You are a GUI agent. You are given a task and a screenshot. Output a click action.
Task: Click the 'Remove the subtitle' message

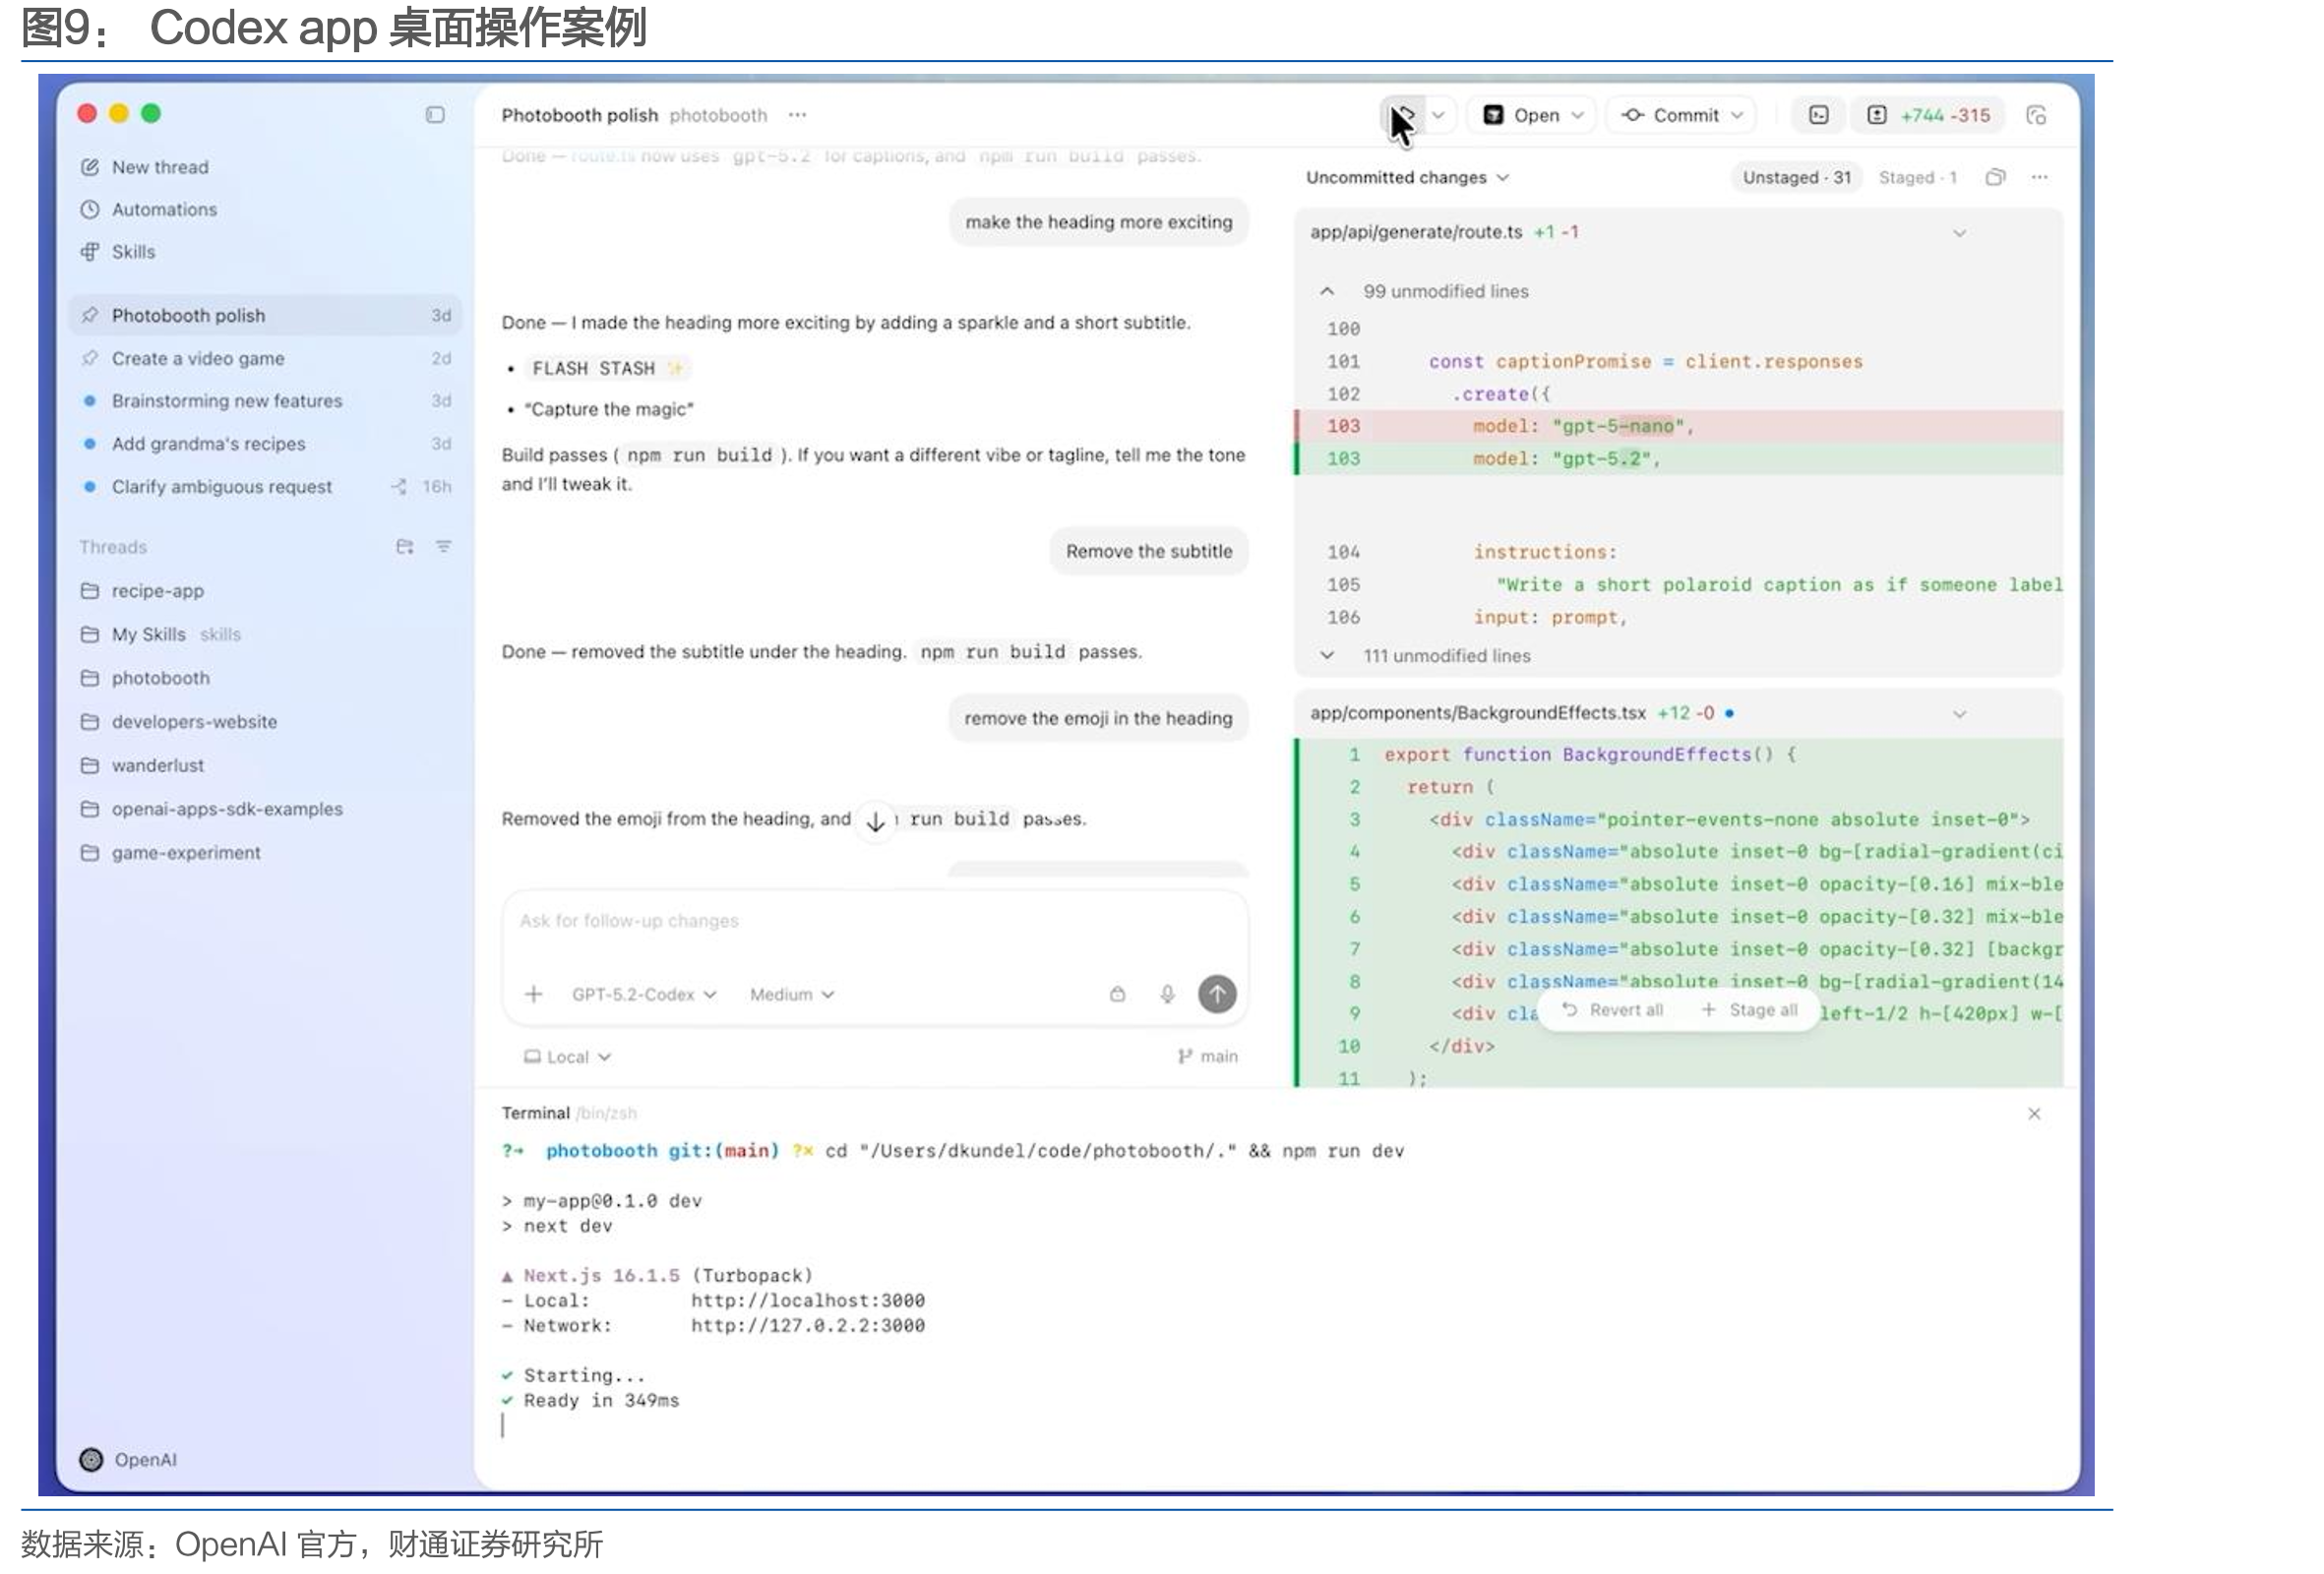point(1149,551)
